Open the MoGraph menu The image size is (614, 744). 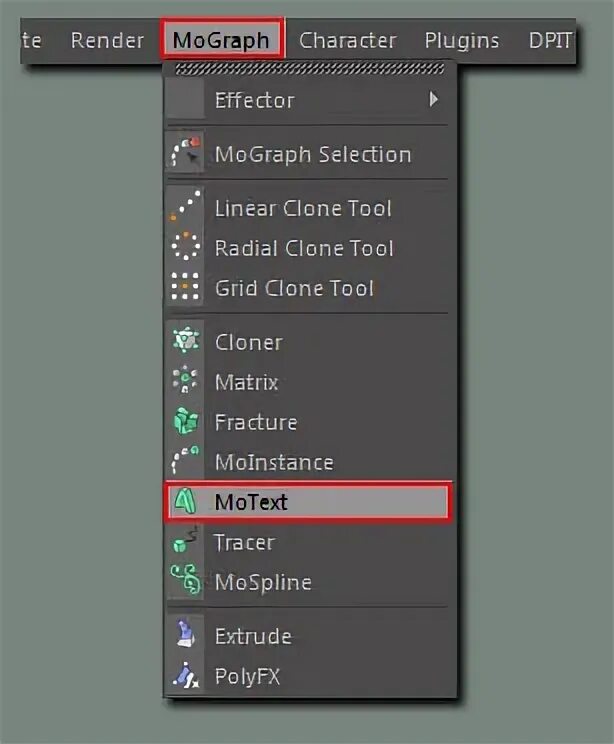click(x=221, y=41)
